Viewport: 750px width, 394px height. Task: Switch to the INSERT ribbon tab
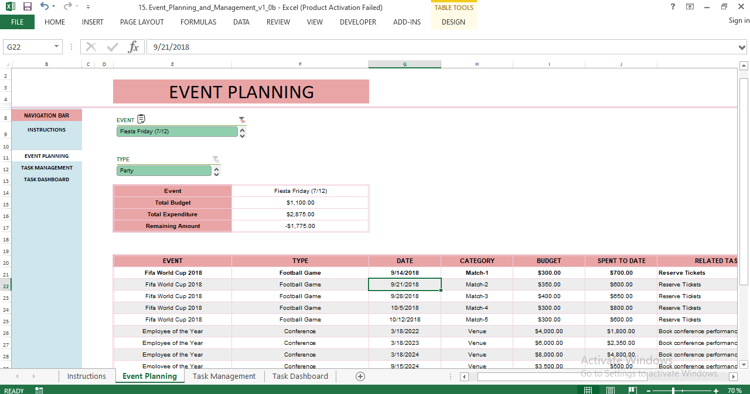click(92, 22)
